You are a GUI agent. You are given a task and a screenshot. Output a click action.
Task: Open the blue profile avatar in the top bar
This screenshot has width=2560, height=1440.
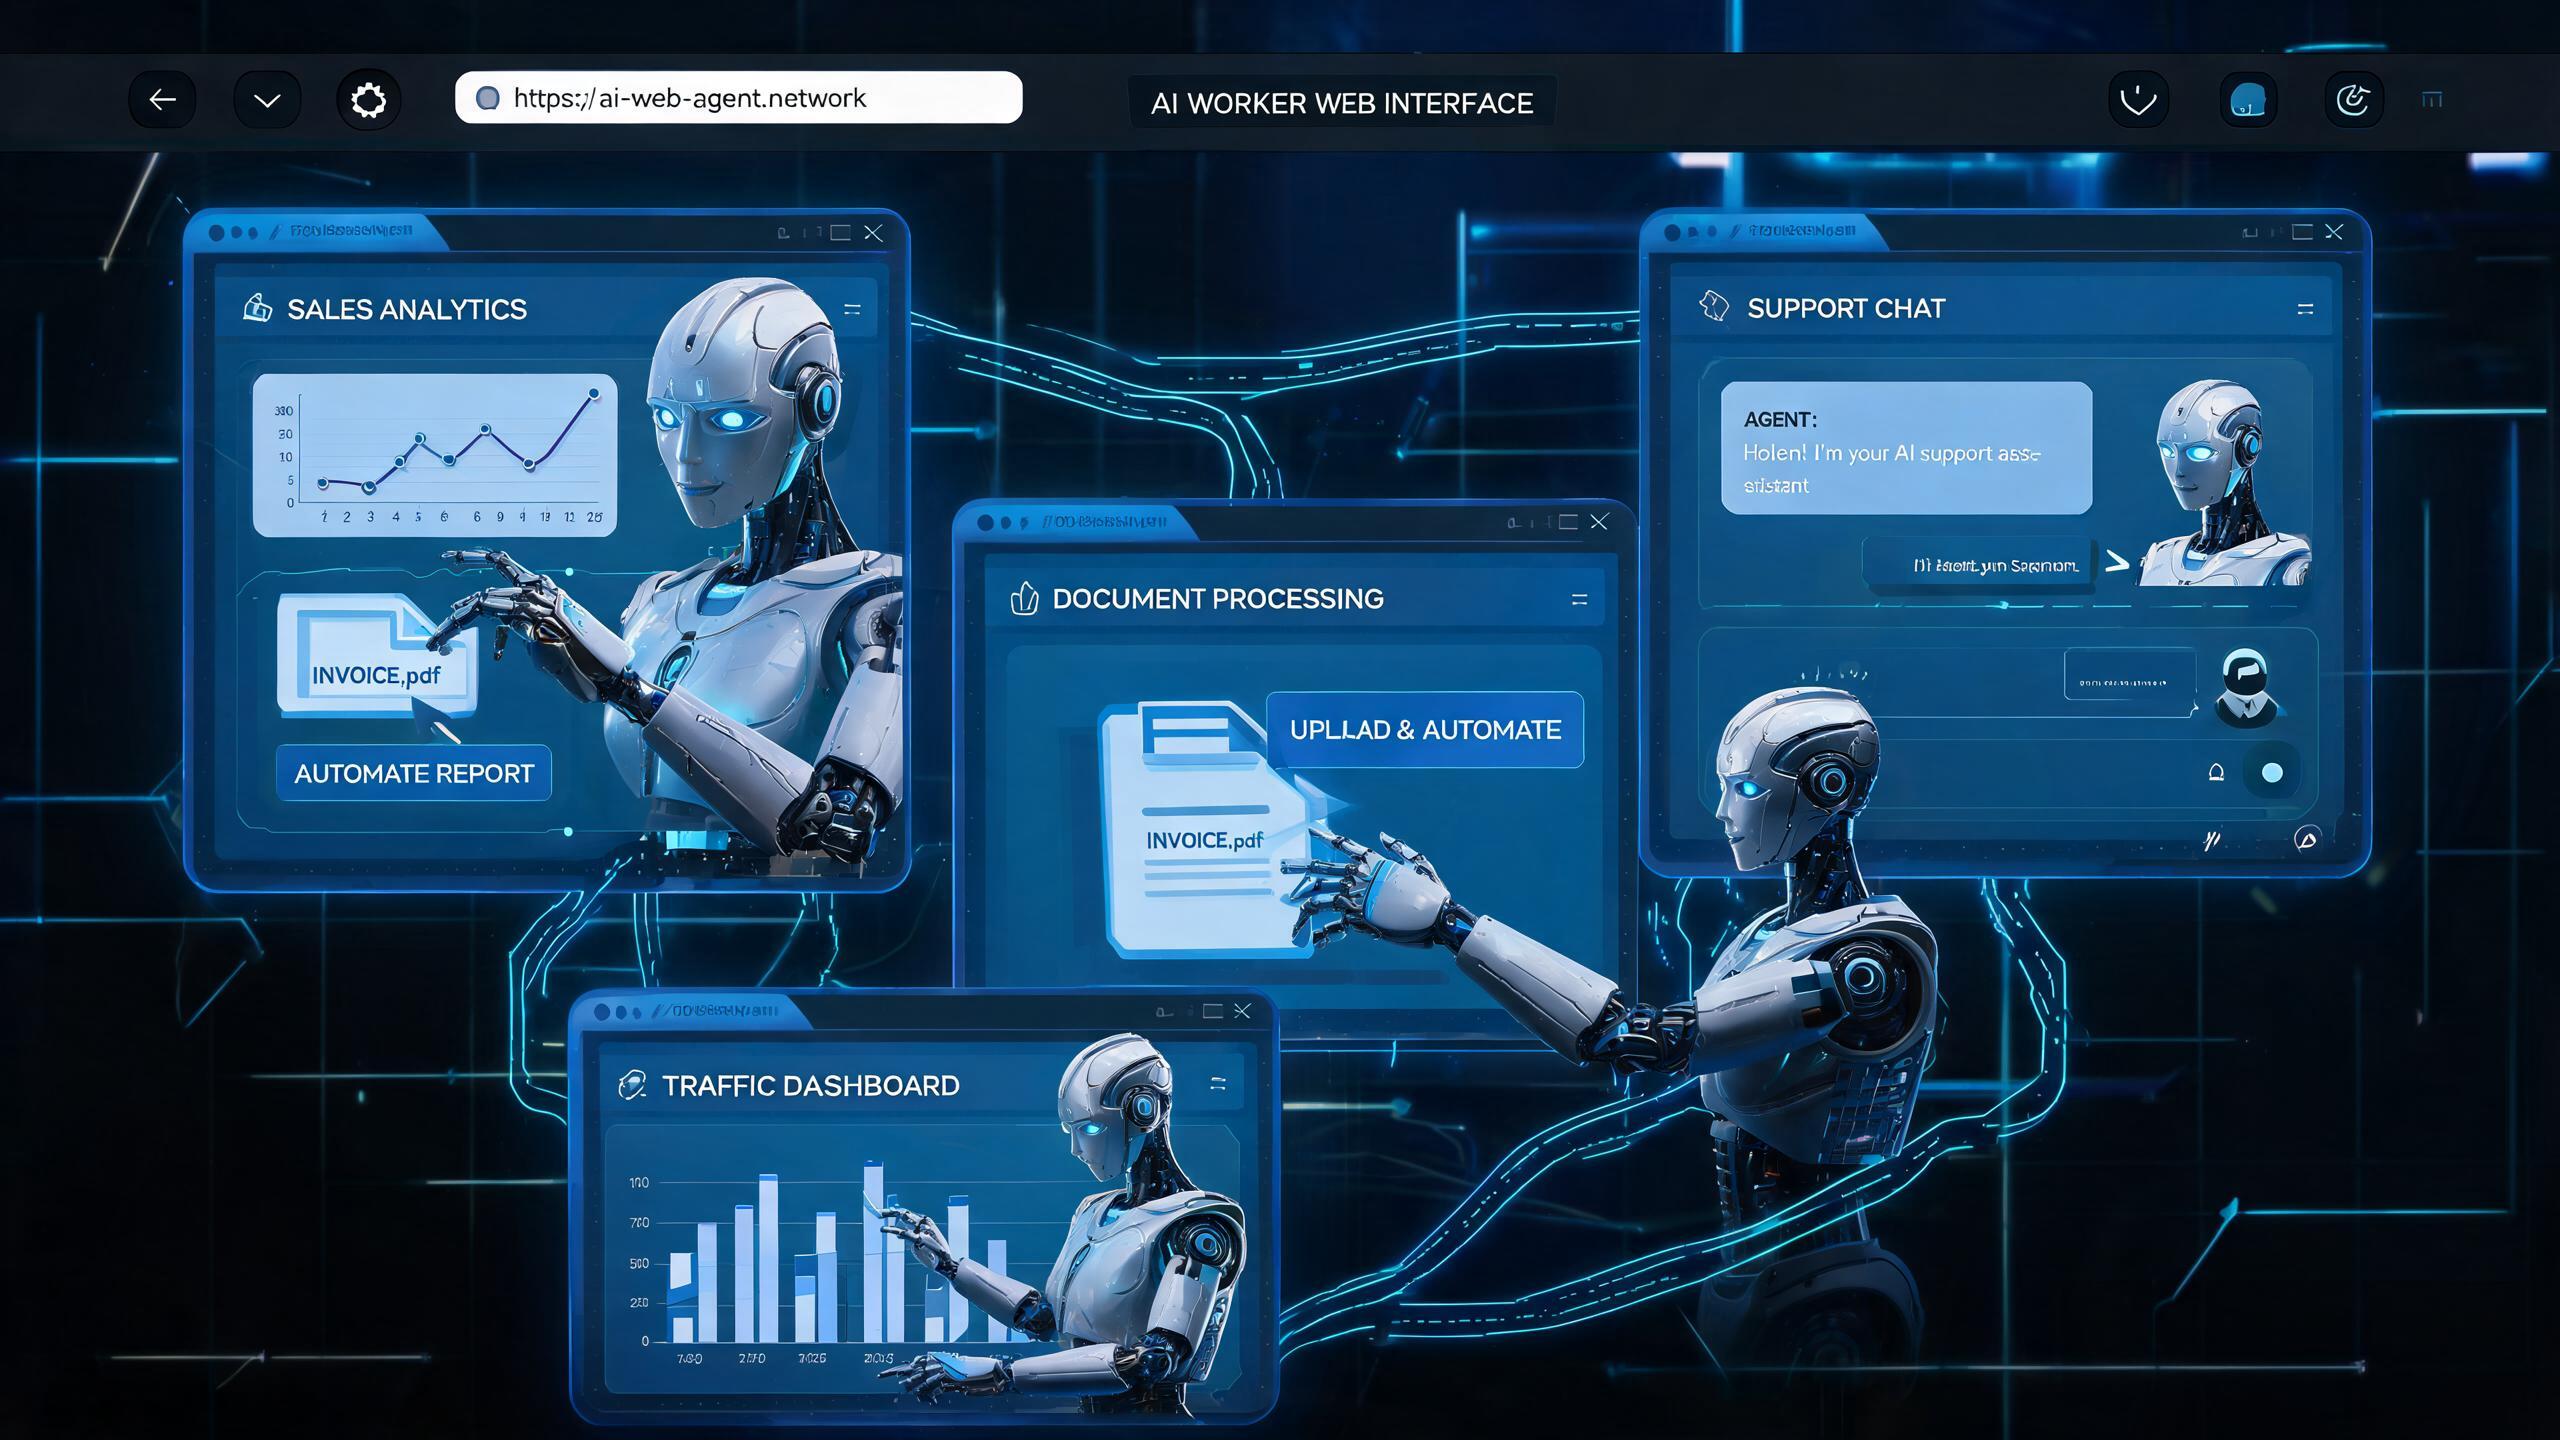[x=2247, y=100]
